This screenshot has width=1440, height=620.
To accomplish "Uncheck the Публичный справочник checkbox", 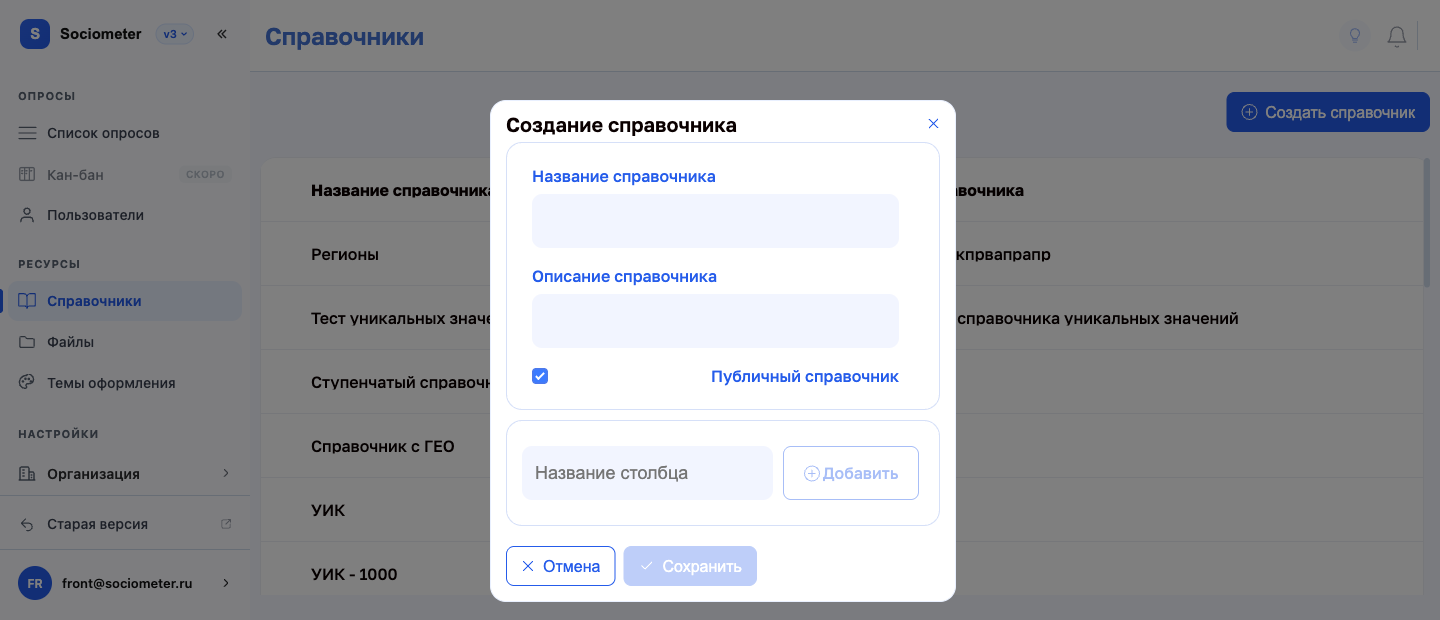I will [x=540, y=376].
